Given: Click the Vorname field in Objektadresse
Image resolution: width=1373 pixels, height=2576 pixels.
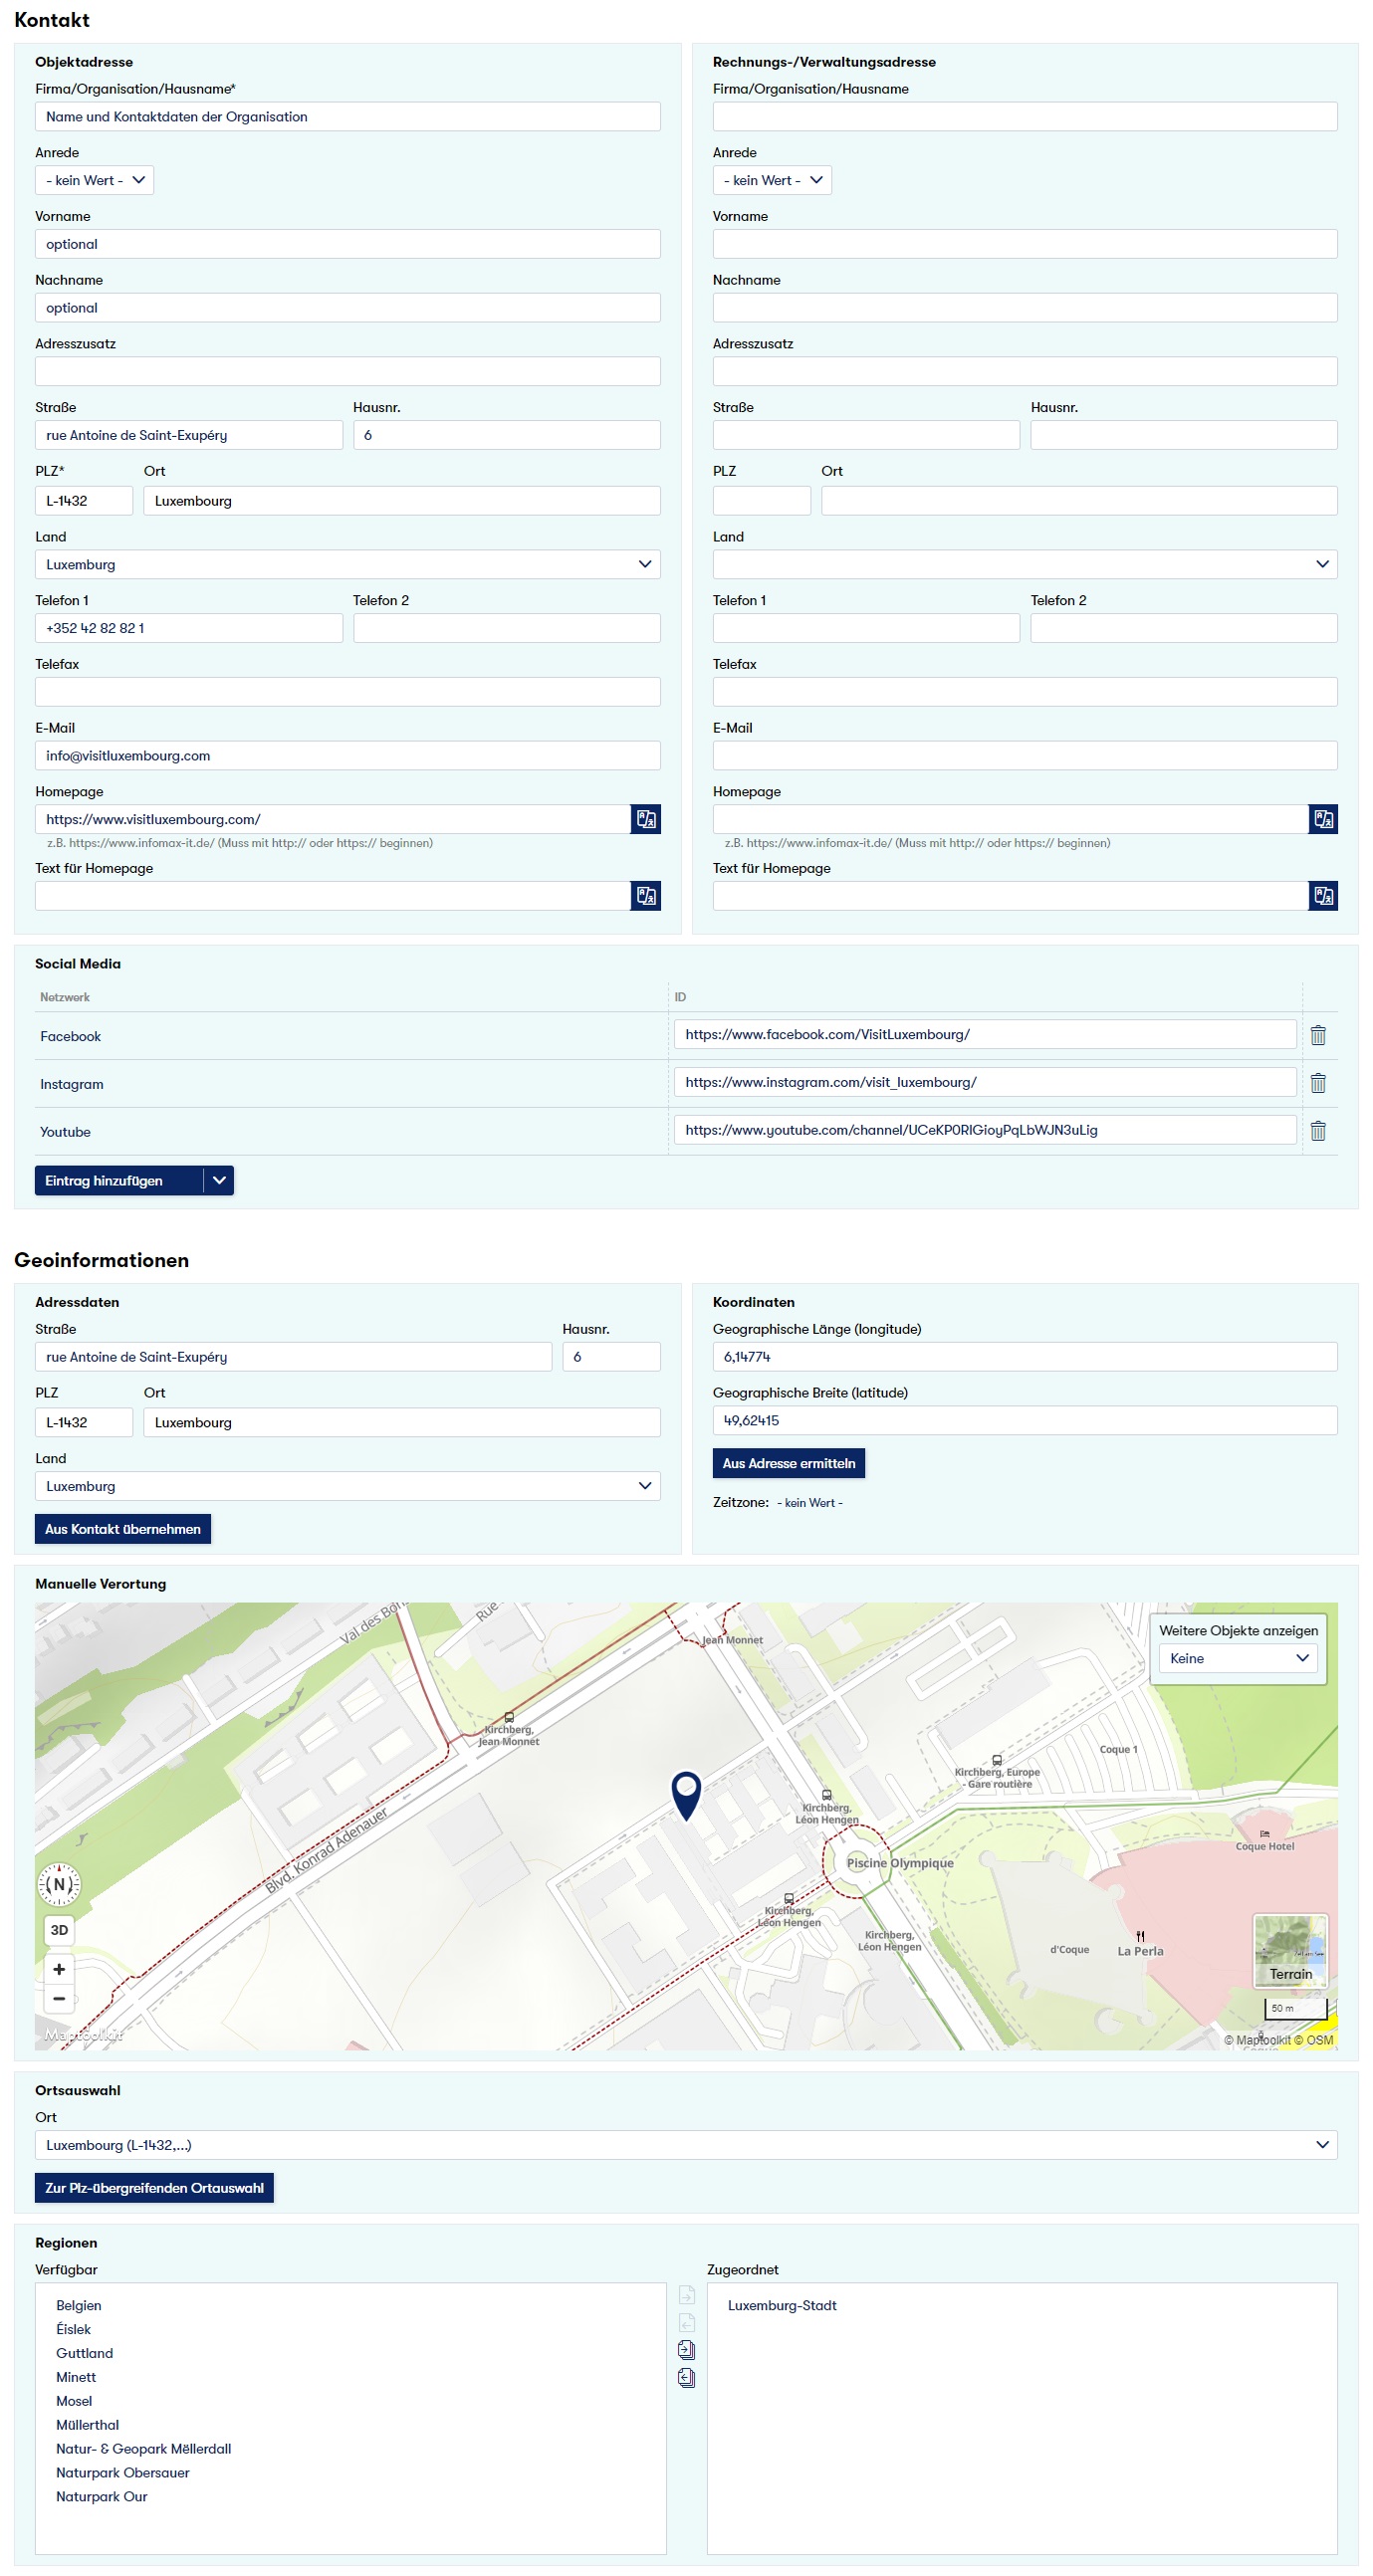Looking at the screenshot, I should pyautogui.click(x=347, y=244).
